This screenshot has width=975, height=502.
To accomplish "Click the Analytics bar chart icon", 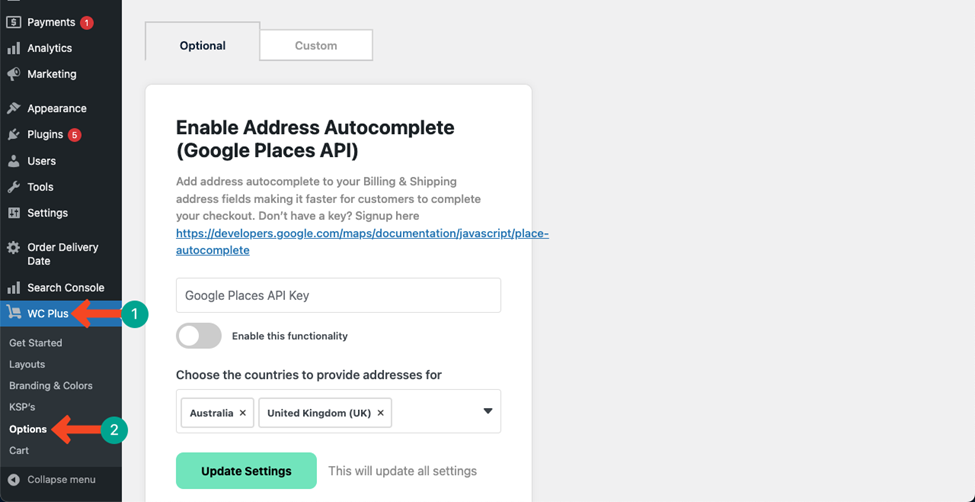I will tap(14, 49).
